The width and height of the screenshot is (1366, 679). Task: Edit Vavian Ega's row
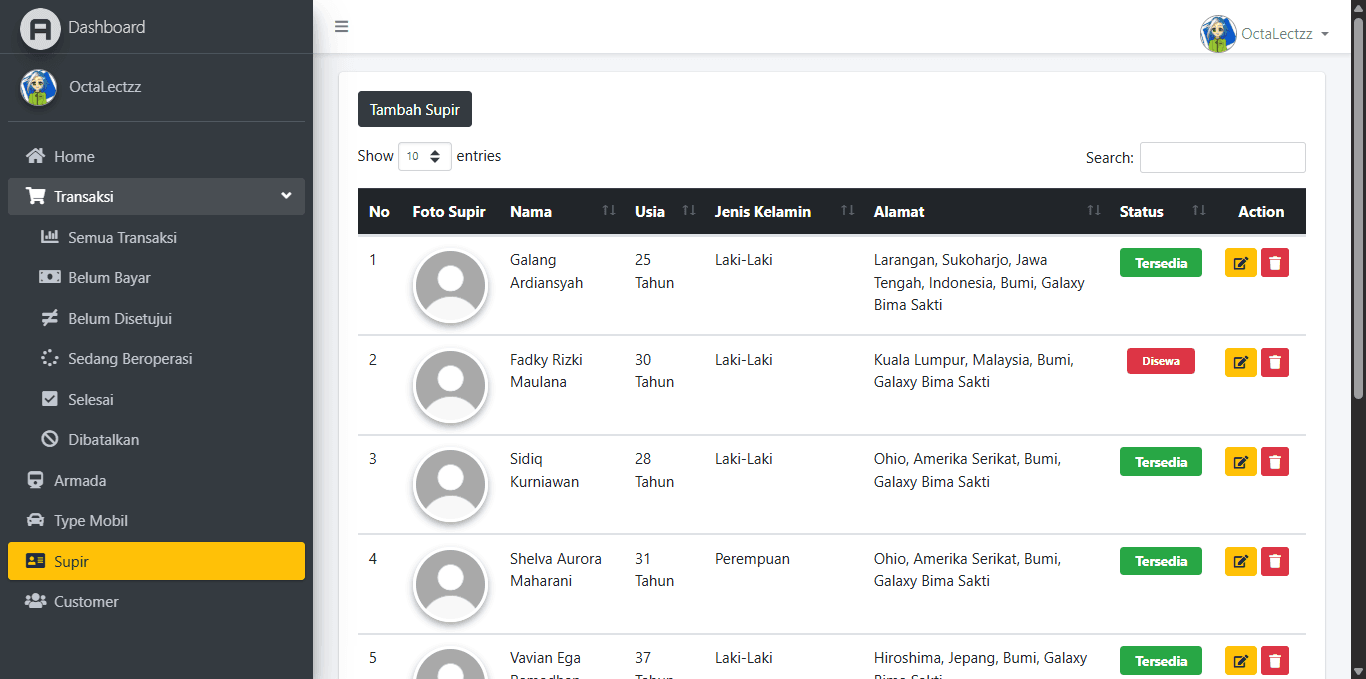(x=1241, y=660)
